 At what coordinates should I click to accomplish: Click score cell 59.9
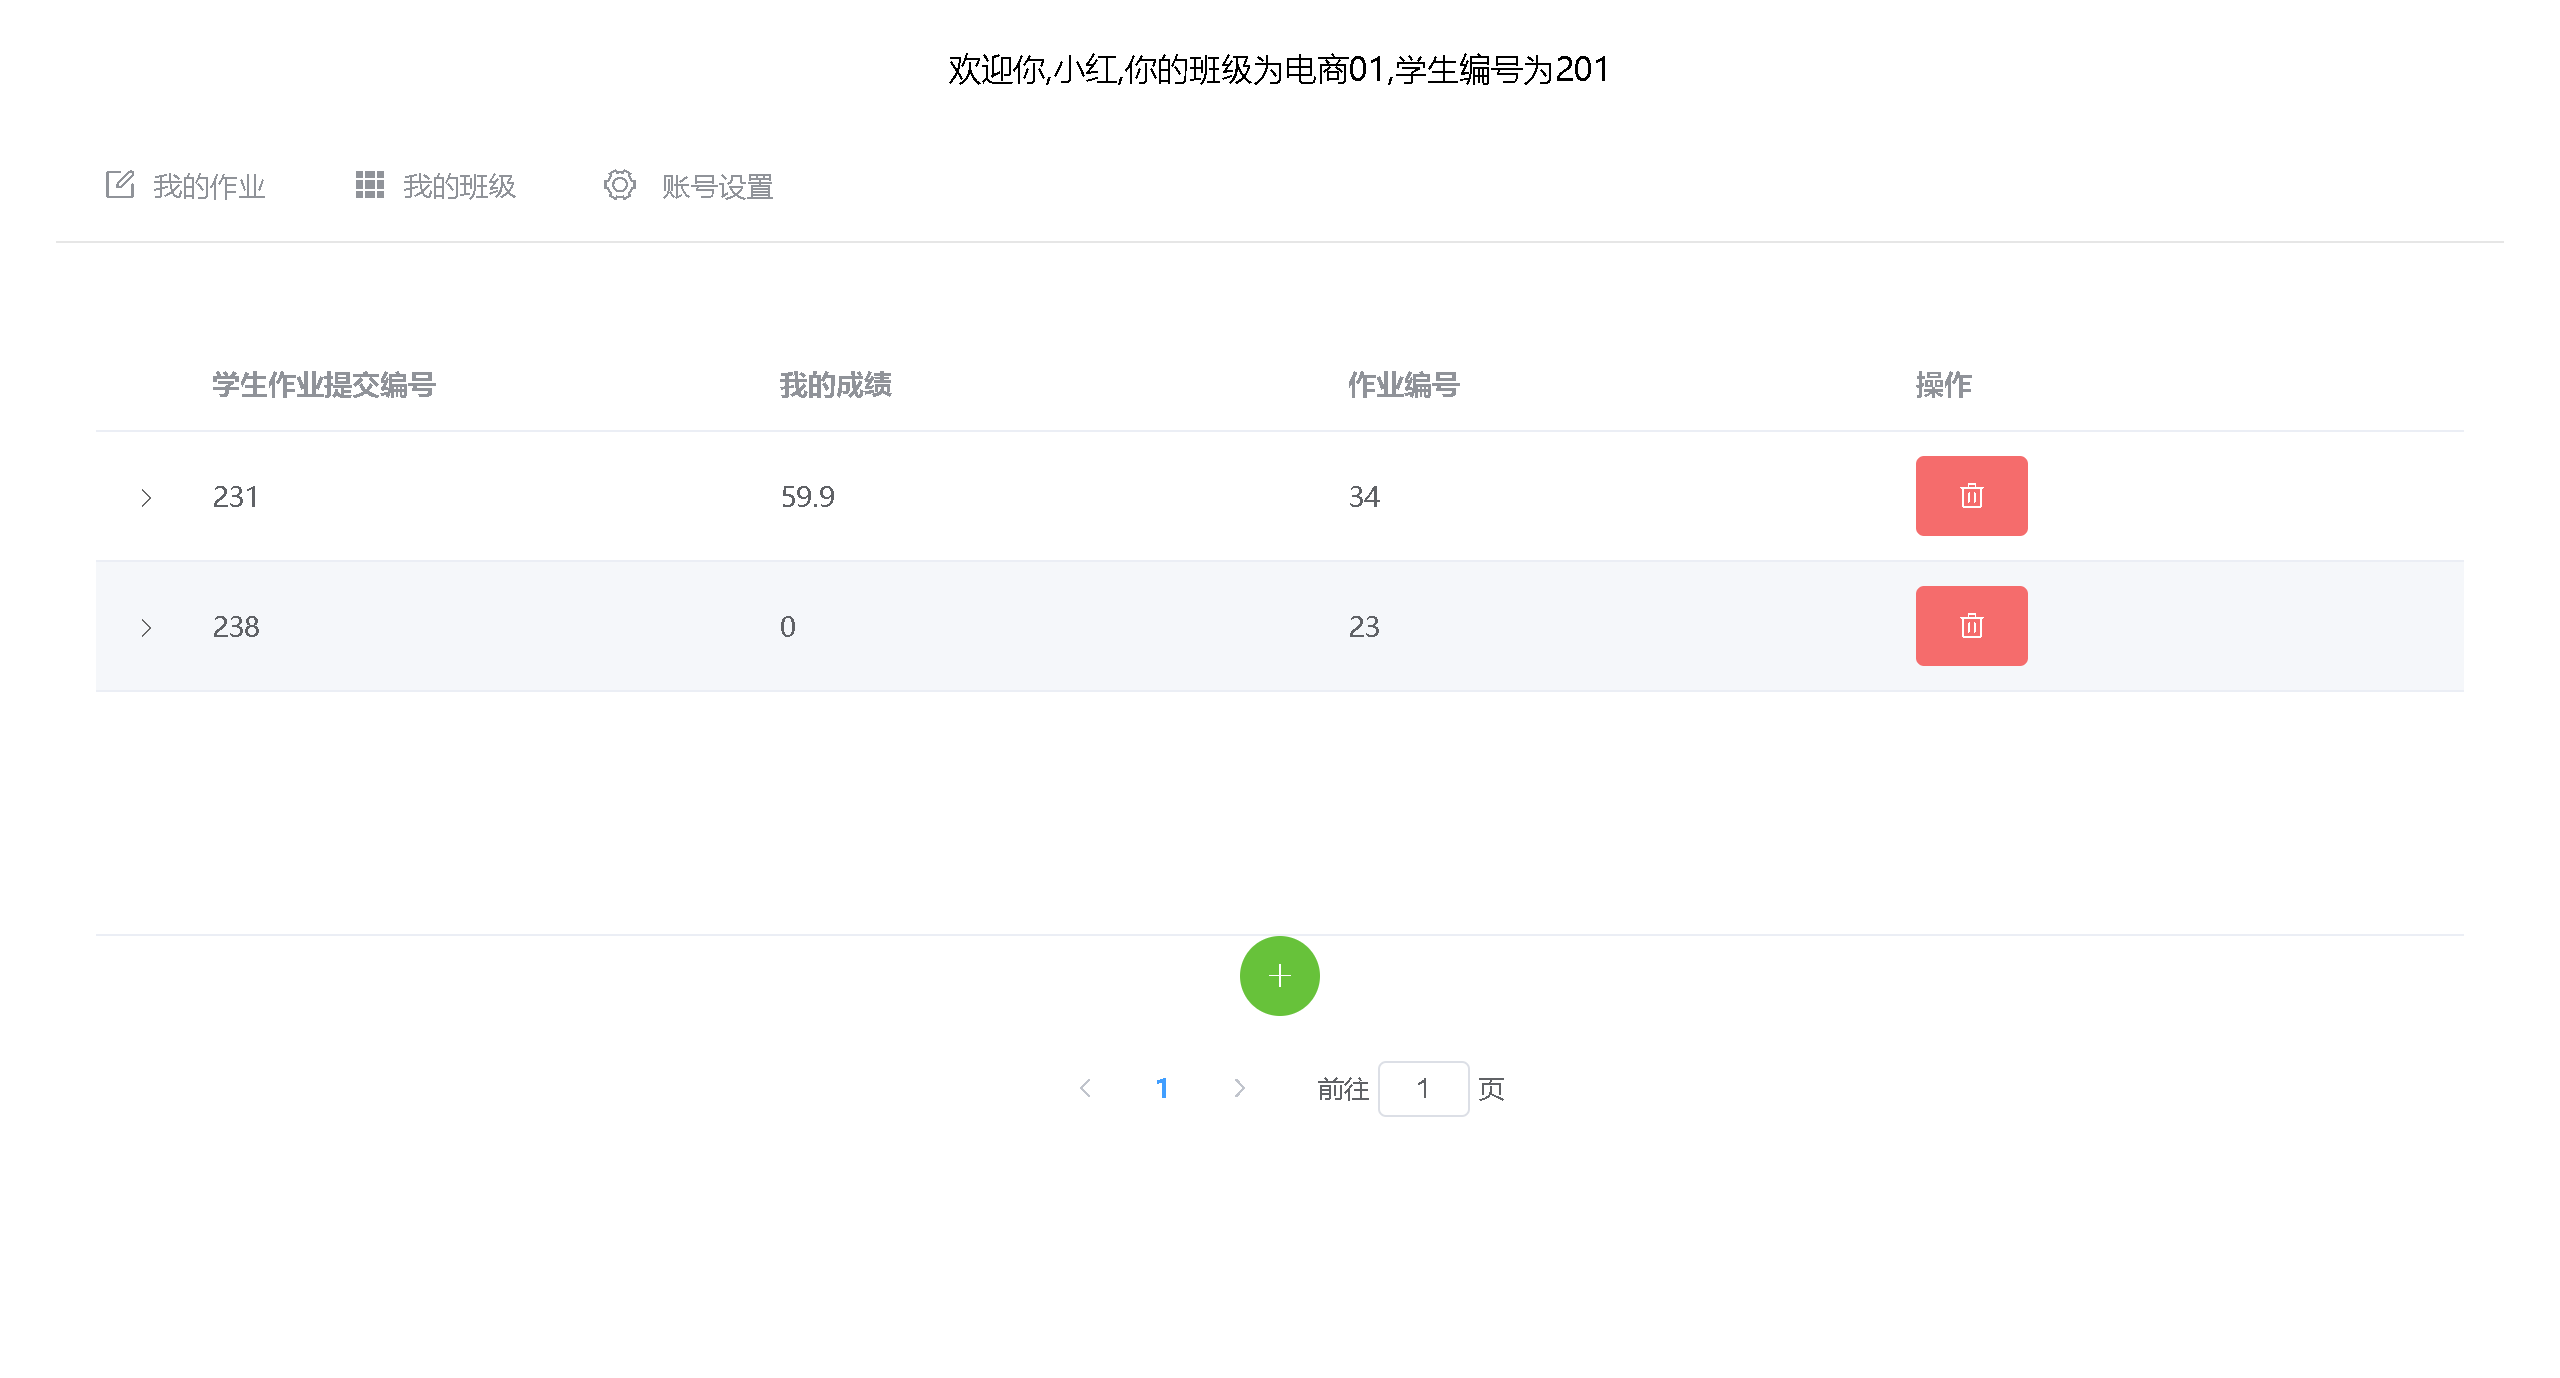(807, 497)
